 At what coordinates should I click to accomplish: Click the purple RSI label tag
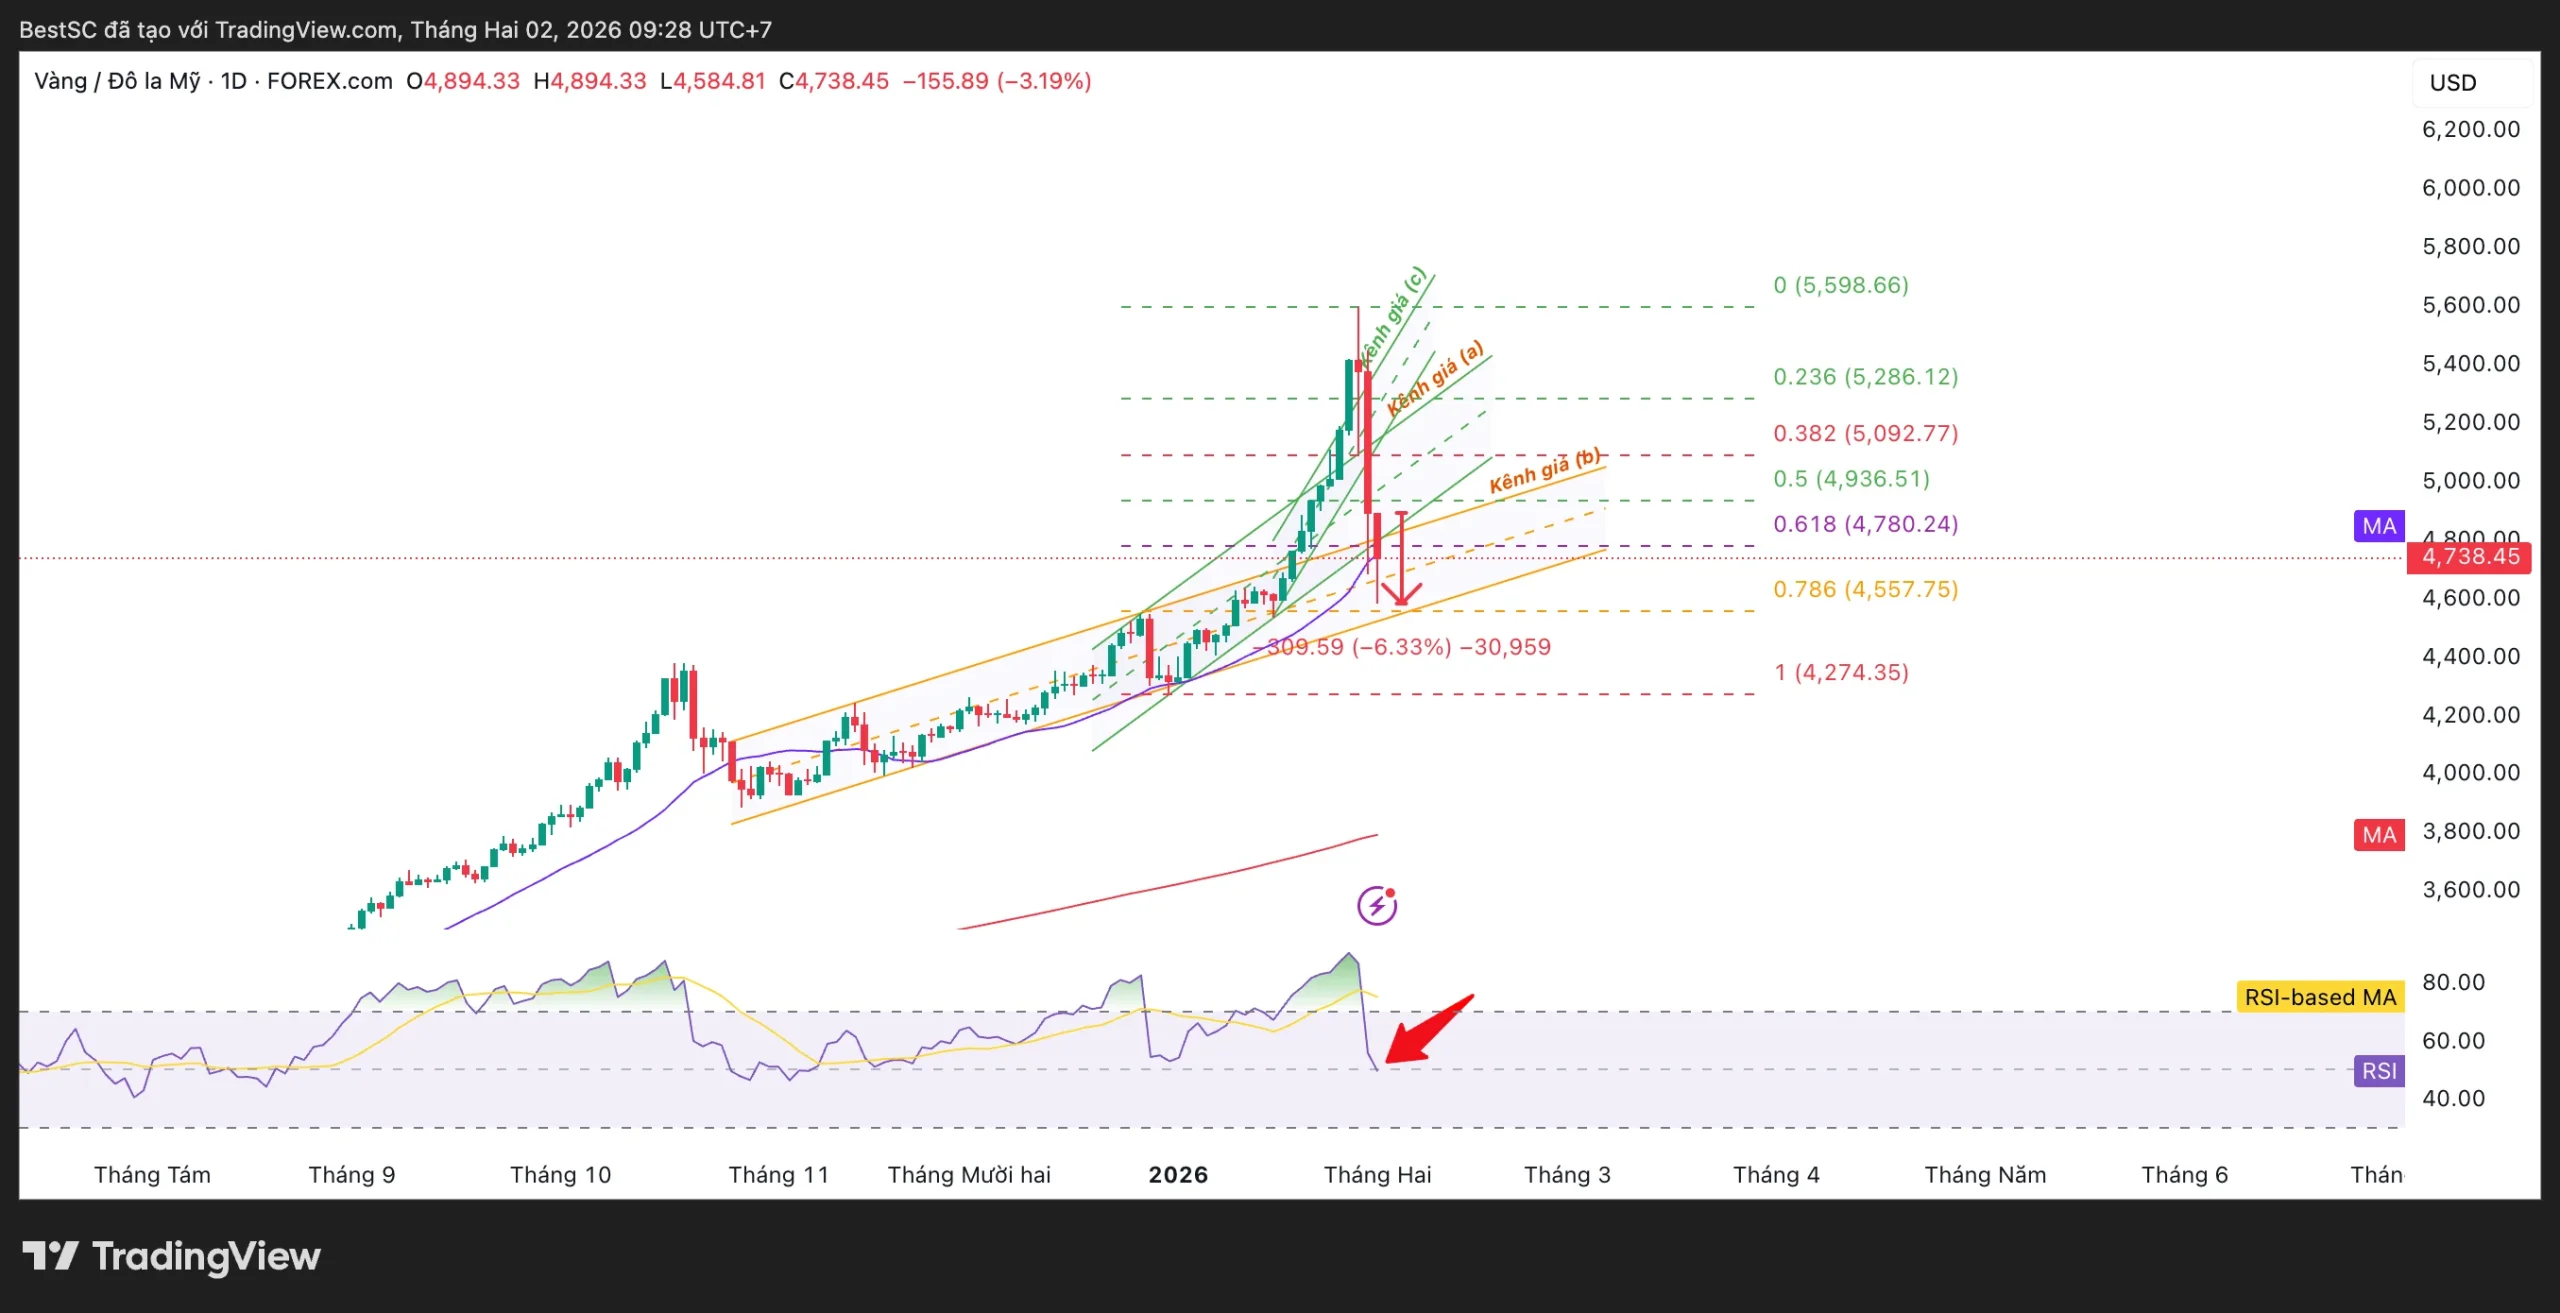(x=2379, y=1071)
